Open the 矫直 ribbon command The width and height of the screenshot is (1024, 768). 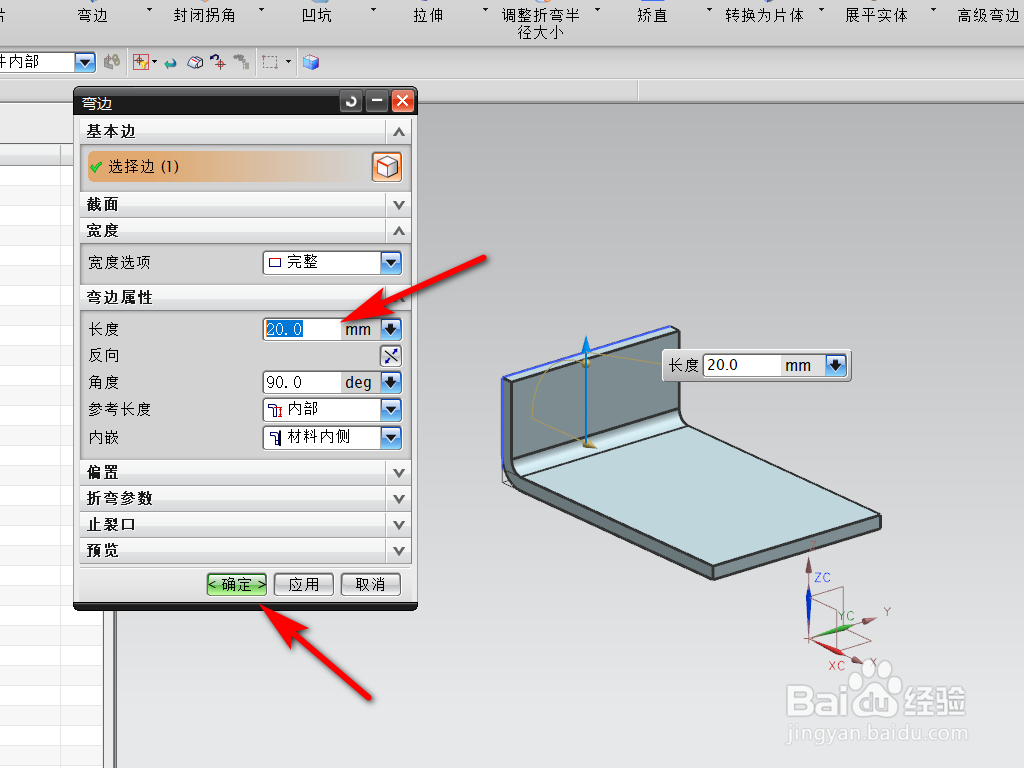coord(652,16)
